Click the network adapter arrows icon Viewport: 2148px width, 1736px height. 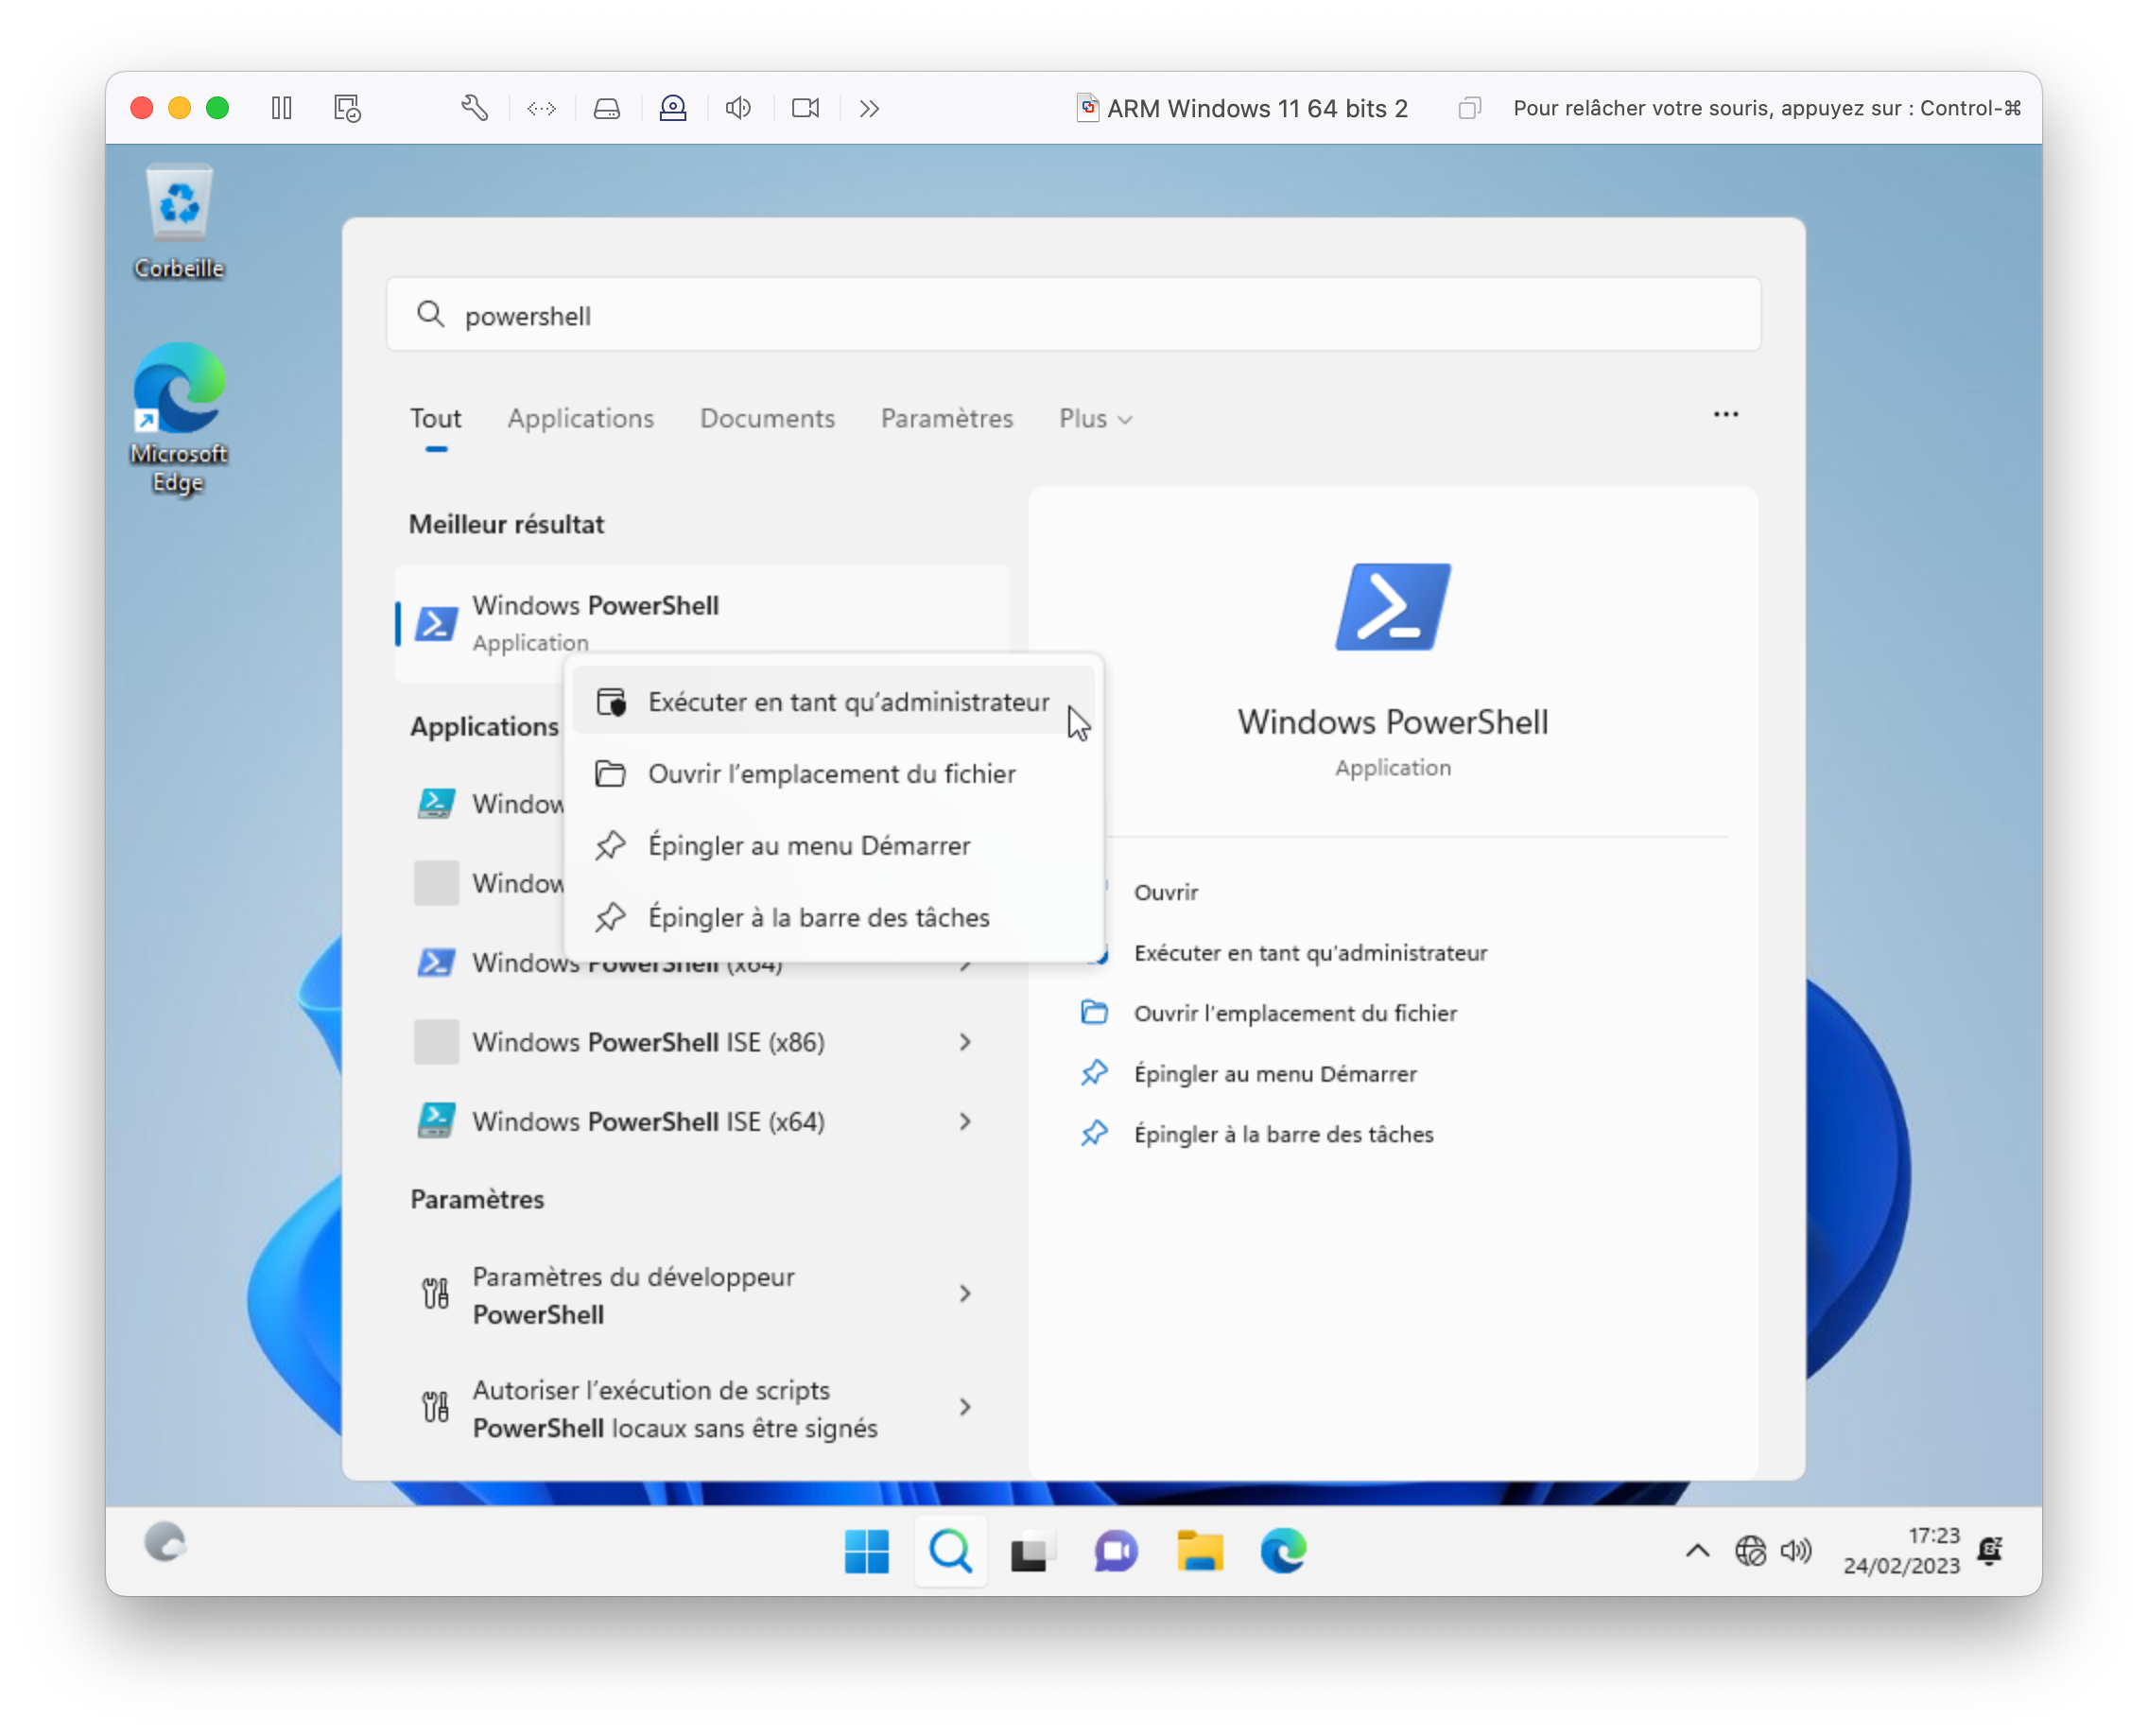pyautogui.click(x=541, y=108)
